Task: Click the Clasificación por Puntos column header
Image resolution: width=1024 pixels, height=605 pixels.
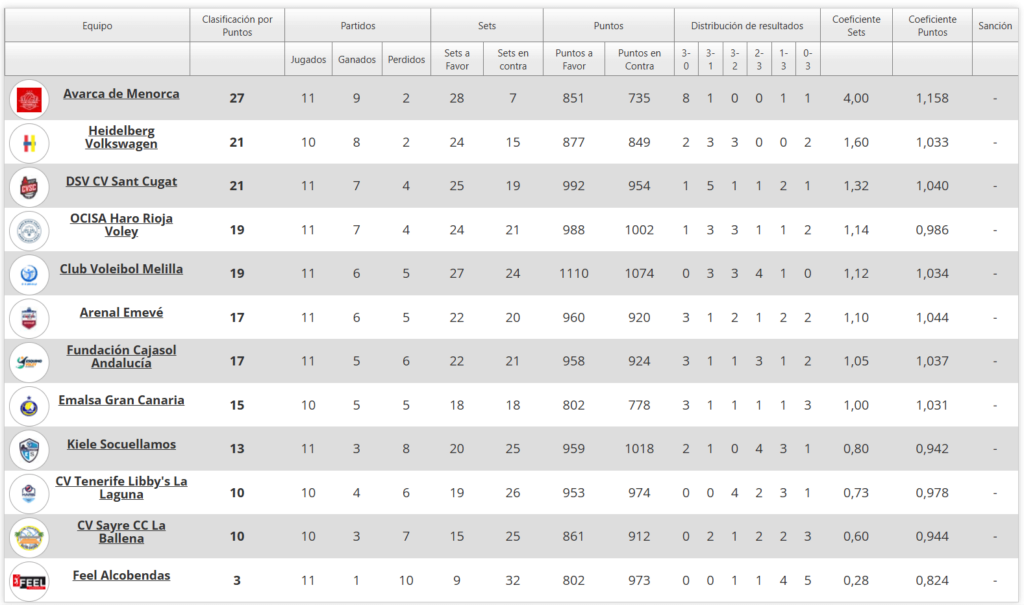Action: [237, 26]
